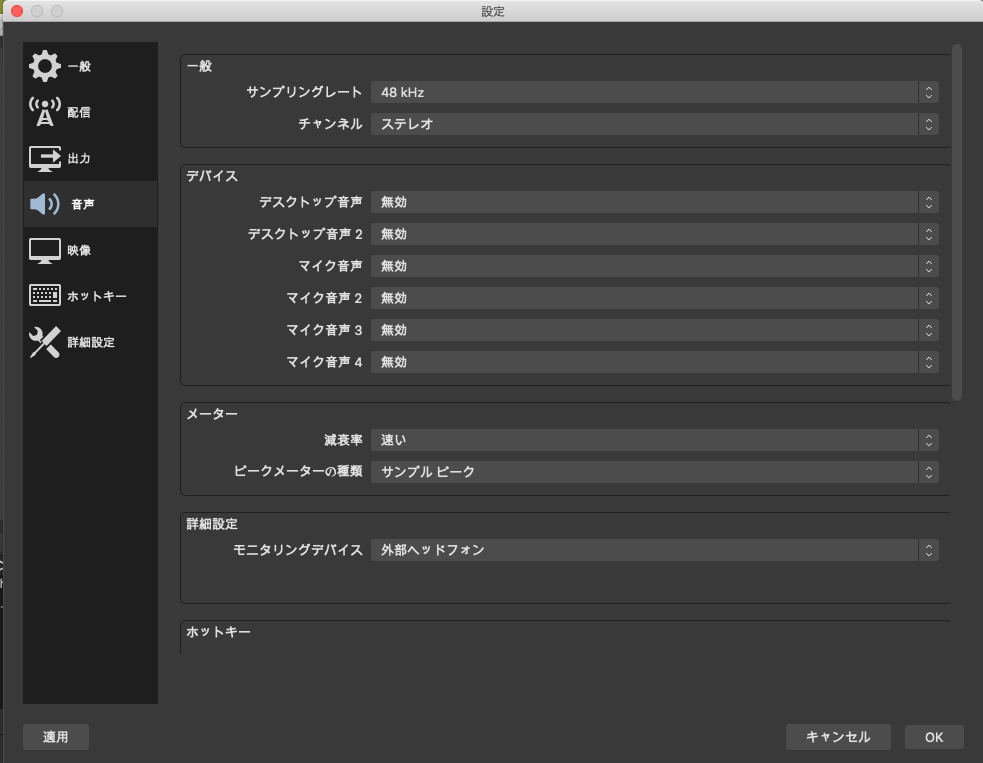Click the モニタリングデバイス label
Screen dimensions: 983x763
pos(298,550)
